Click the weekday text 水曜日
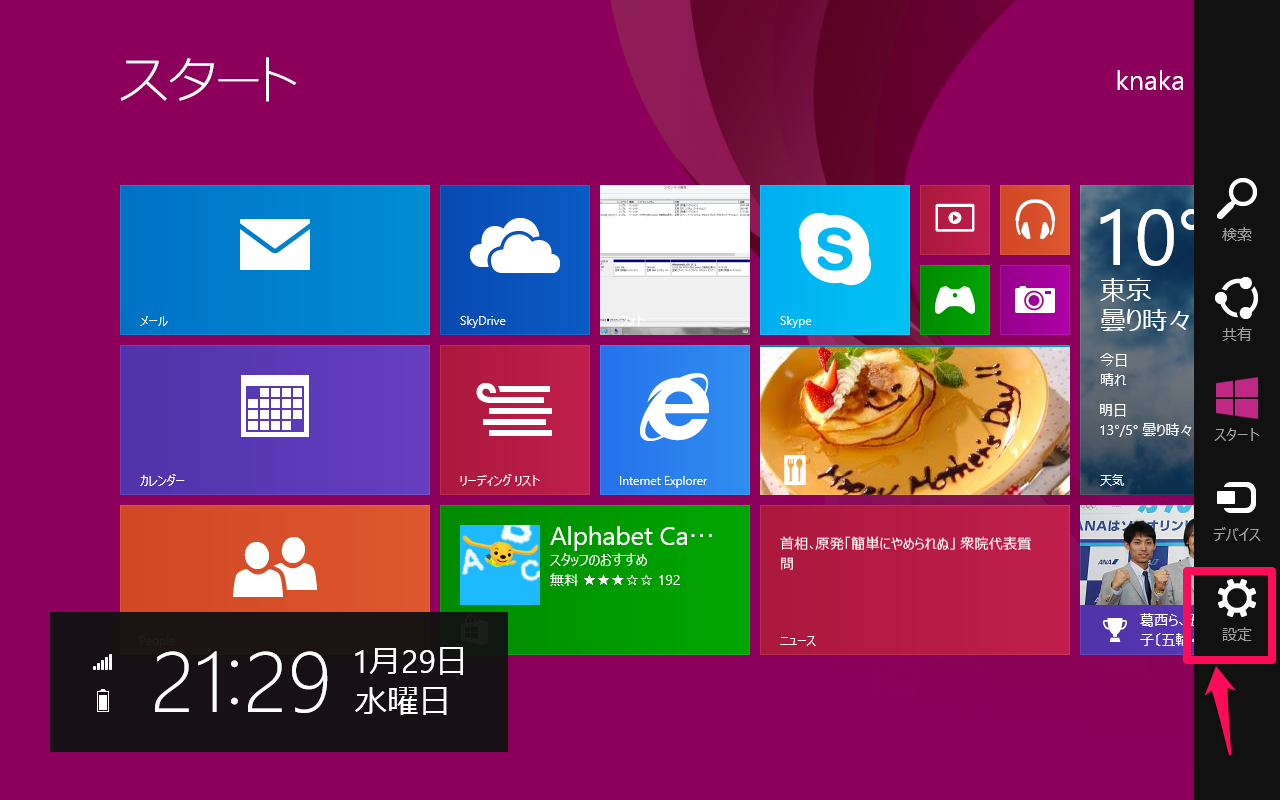 pos(402,701)
